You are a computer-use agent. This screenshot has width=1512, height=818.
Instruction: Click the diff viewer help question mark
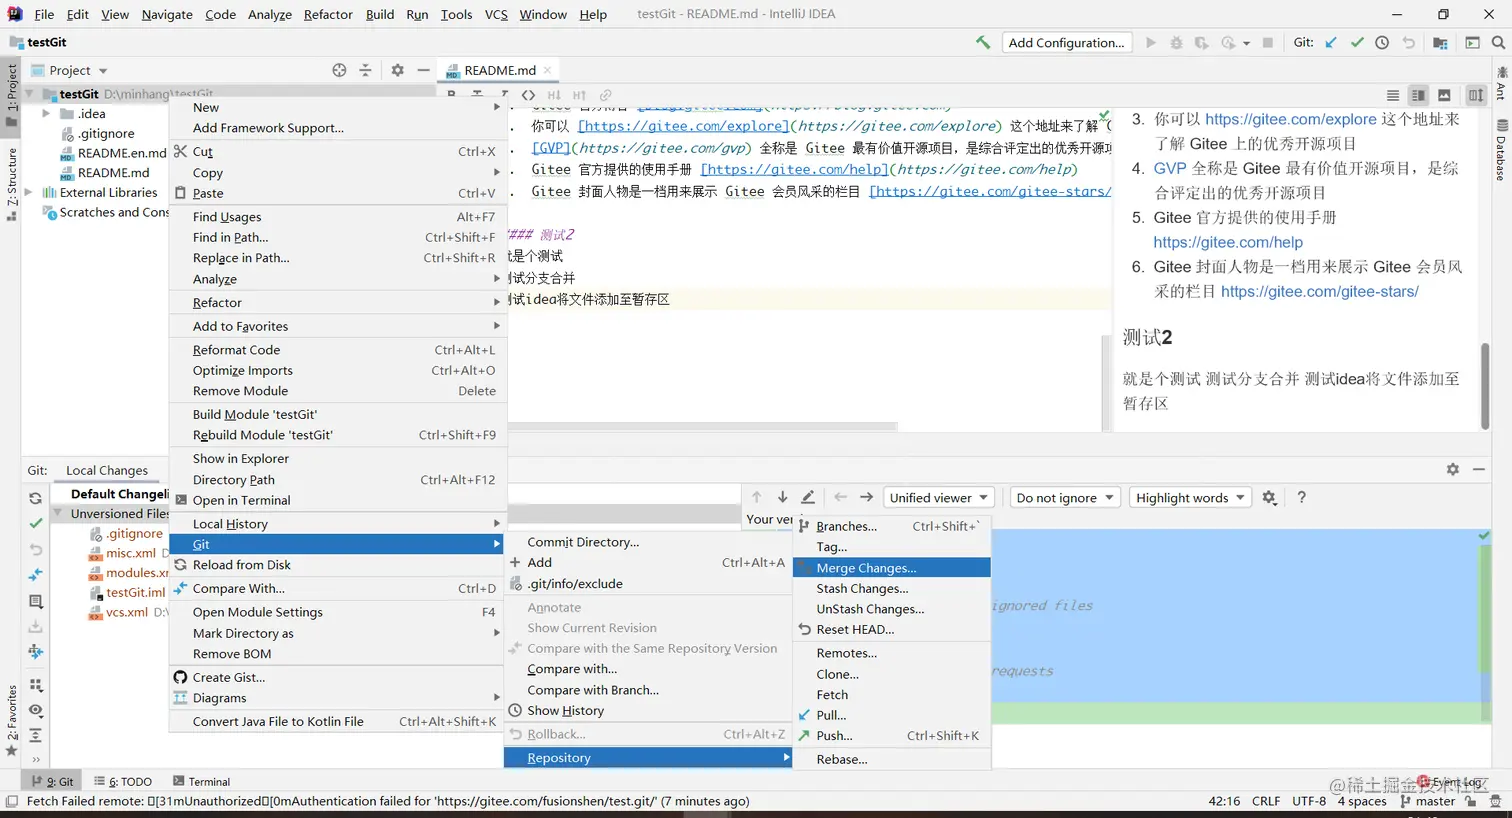click(x=1301, y=497)
